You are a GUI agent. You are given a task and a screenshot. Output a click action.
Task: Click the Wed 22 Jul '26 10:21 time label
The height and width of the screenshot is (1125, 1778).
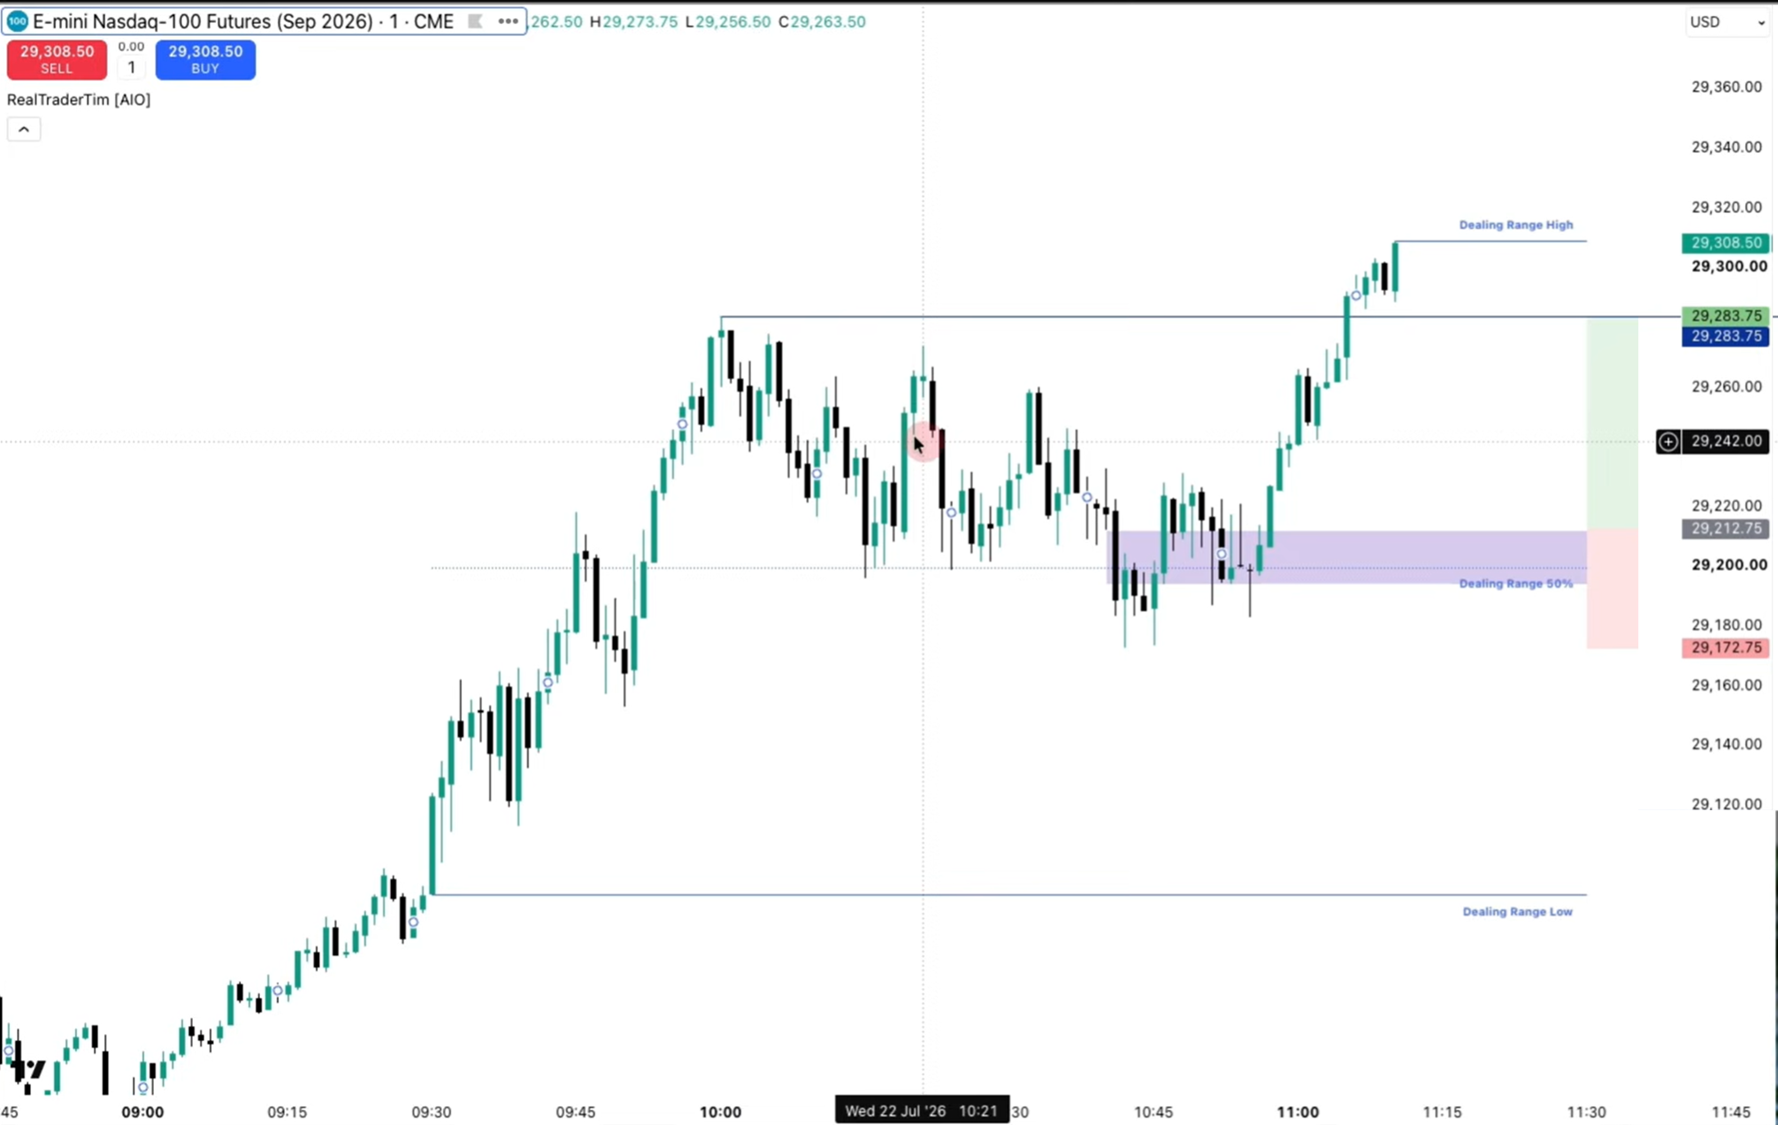pyautogui.click(x=922, y=1110)
